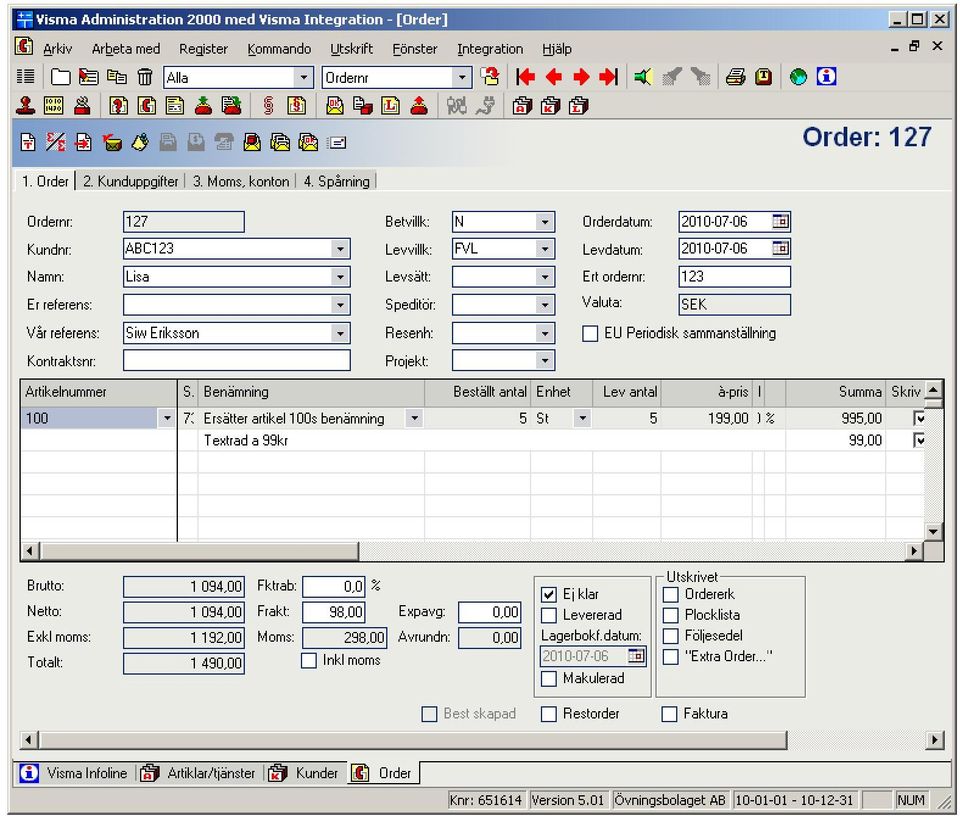This screenshot has height=816, width=960.
Task: Create a new record with the blank page icon
Action: point(60,77)
